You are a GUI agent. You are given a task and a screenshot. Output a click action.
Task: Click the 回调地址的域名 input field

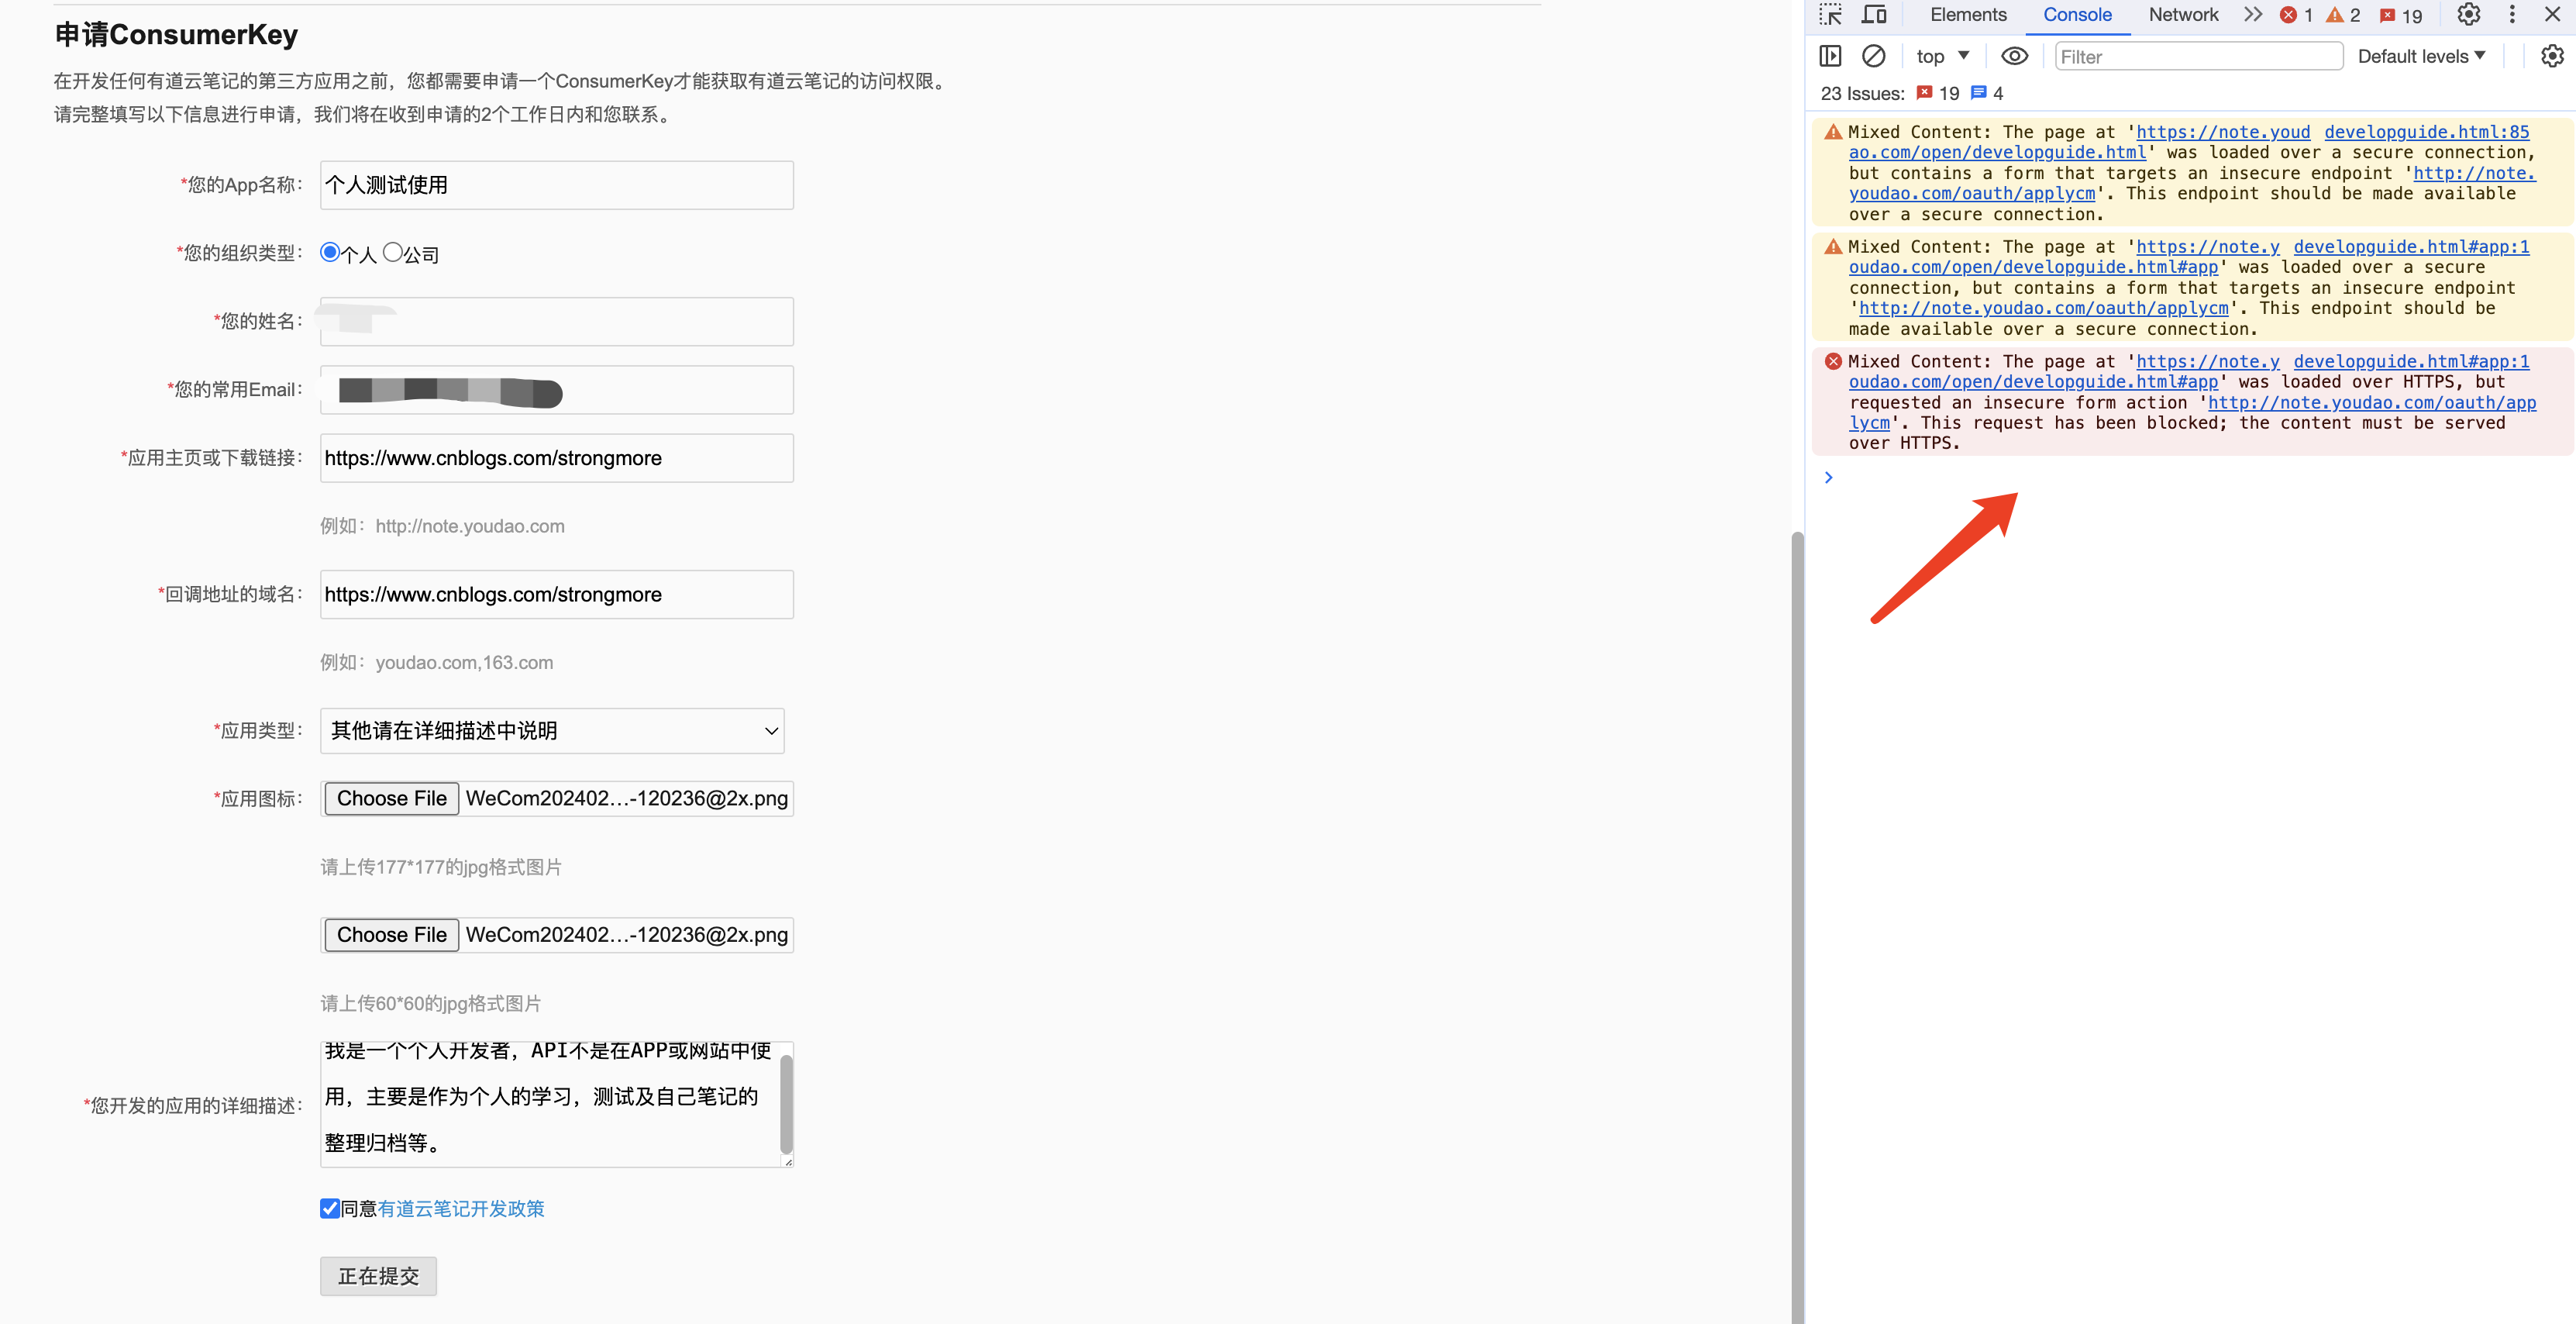pos(557,594)
